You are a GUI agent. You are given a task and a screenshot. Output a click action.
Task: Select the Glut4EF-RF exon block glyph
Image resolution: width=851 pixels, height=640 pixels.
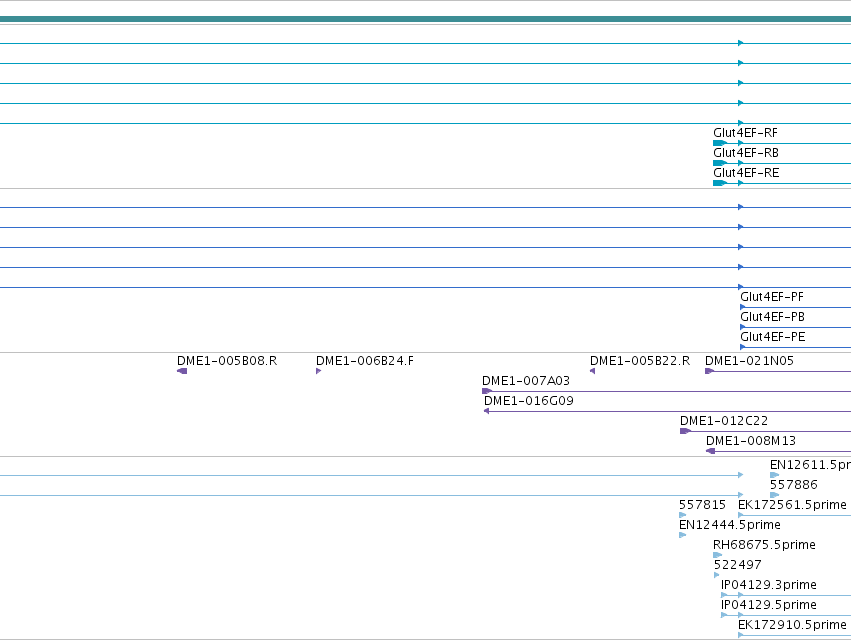click(x=720, y=143)
